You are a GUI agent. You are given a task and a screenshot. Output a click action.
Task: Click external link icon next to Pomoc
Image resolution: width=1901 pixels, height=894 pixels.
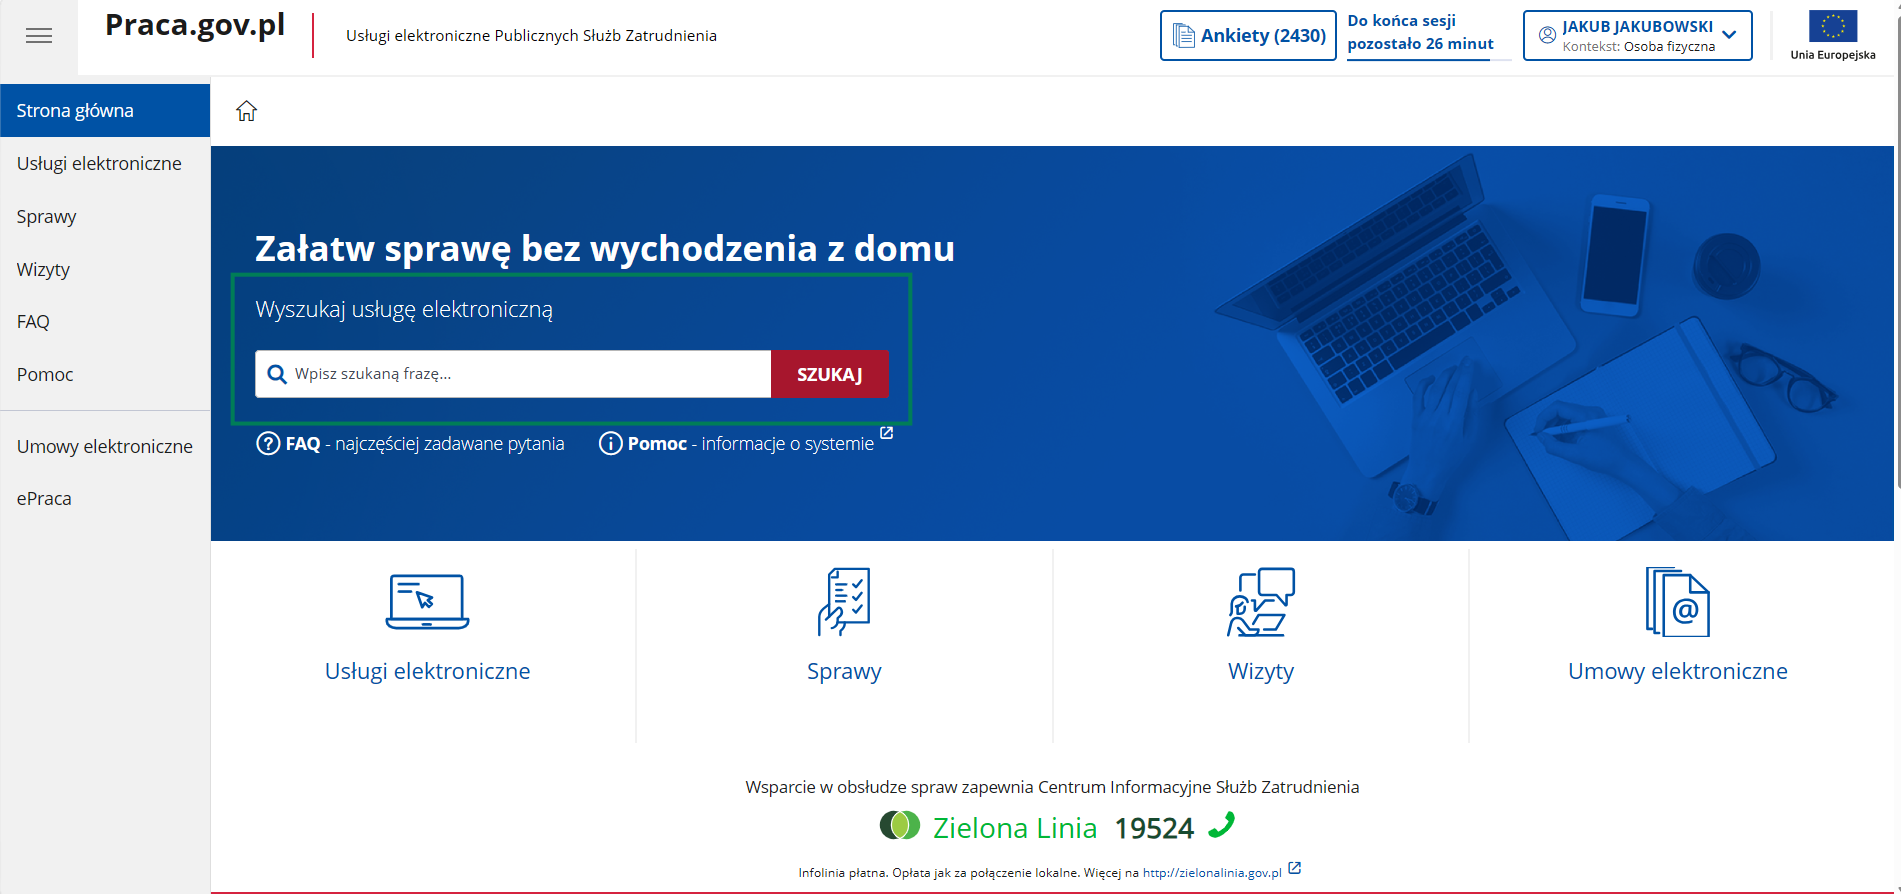pos(886,433)
